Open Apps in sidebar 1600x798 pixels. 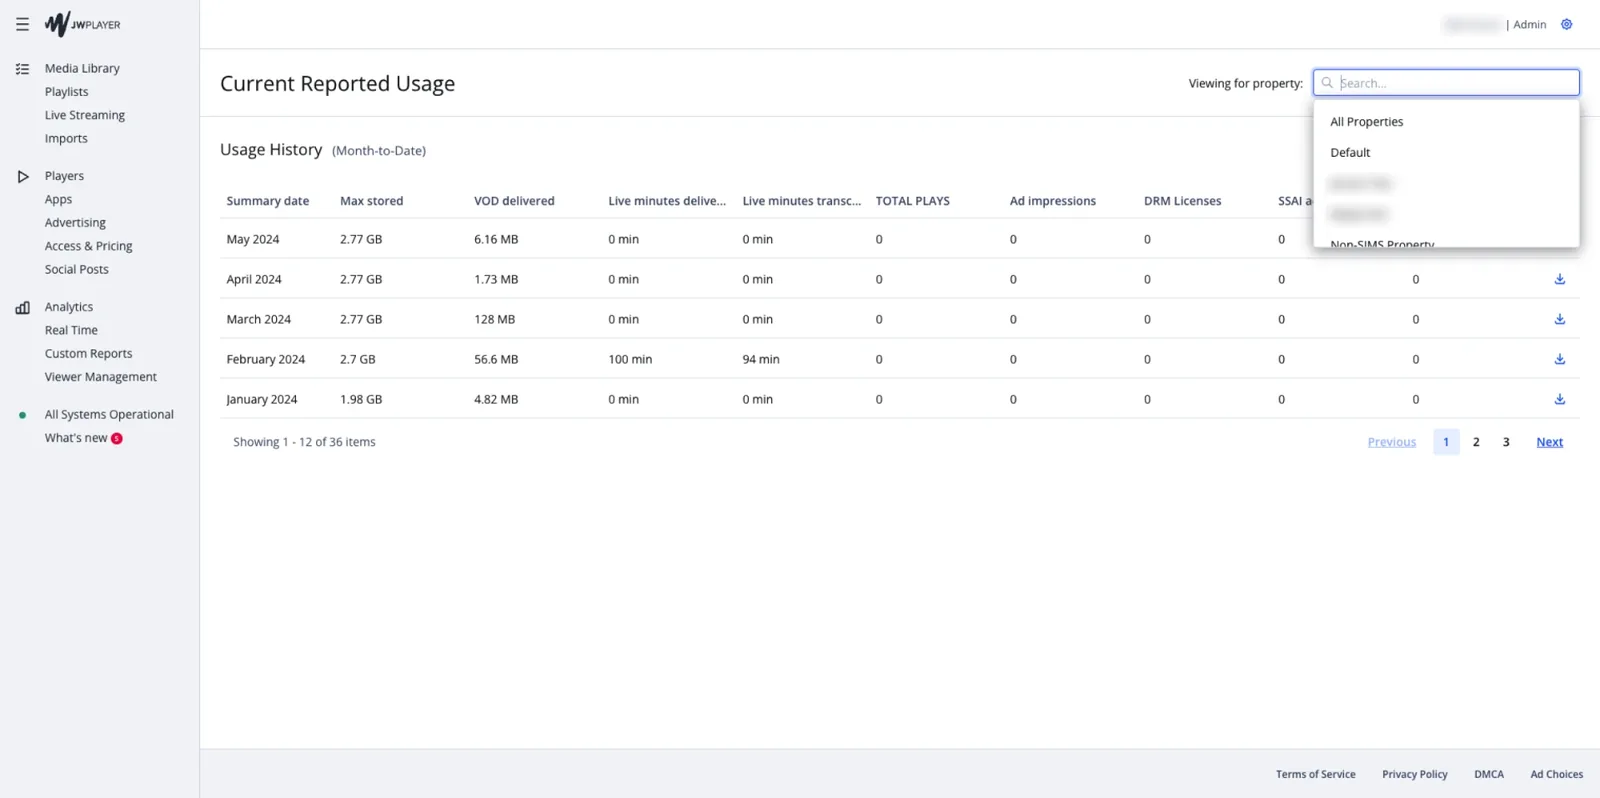[x=58, y=200]
